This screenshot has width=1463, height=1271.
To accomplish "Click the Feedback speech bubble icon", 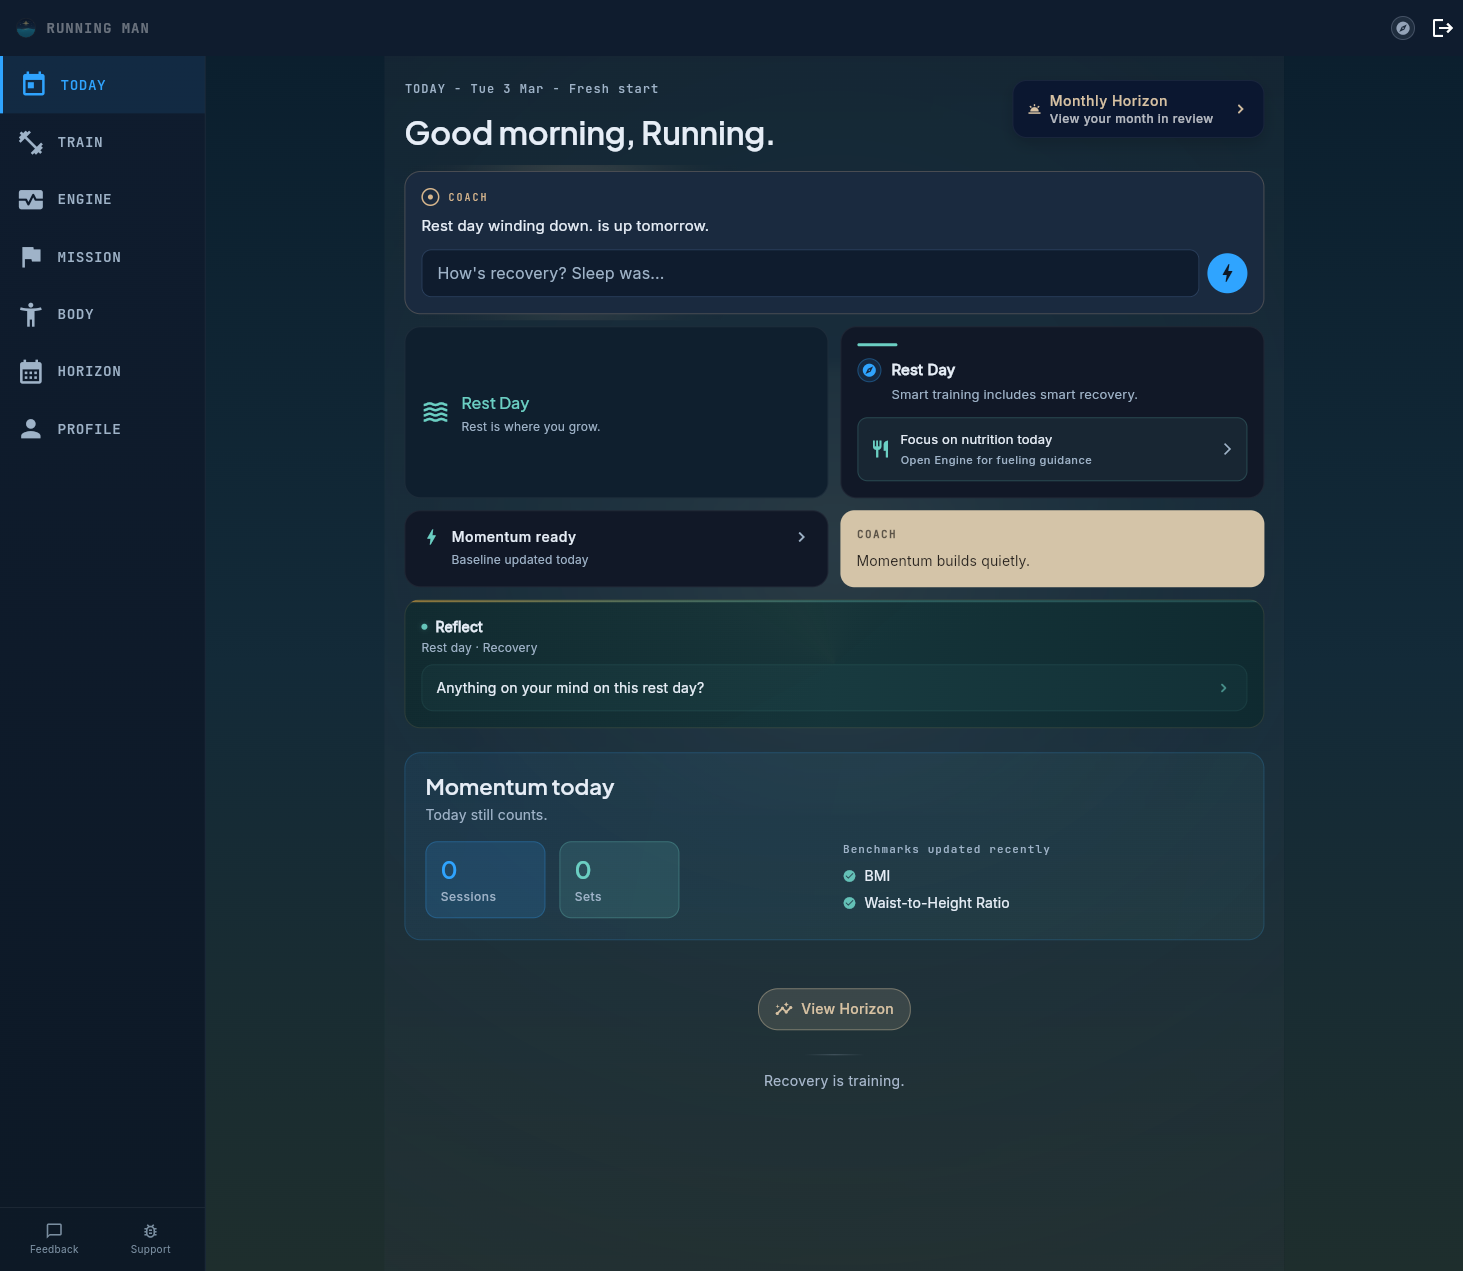I will click(x=53, y=1230).
